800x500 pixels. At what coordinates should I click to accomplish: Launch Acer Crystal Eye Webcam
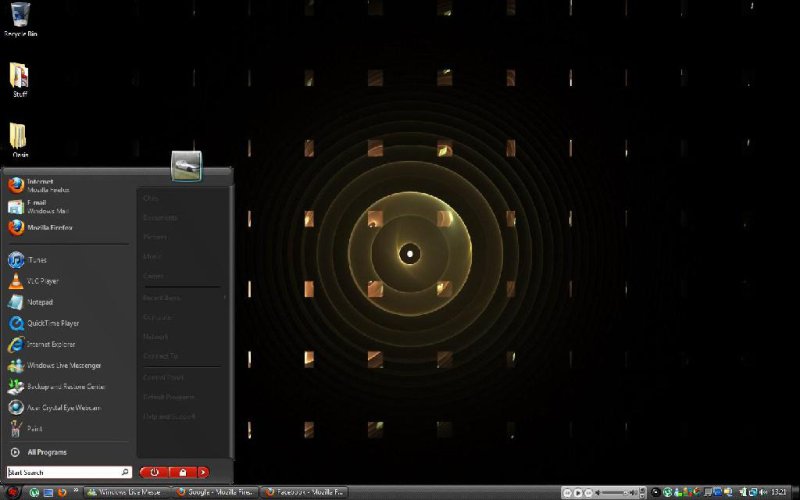click(63, 407)
